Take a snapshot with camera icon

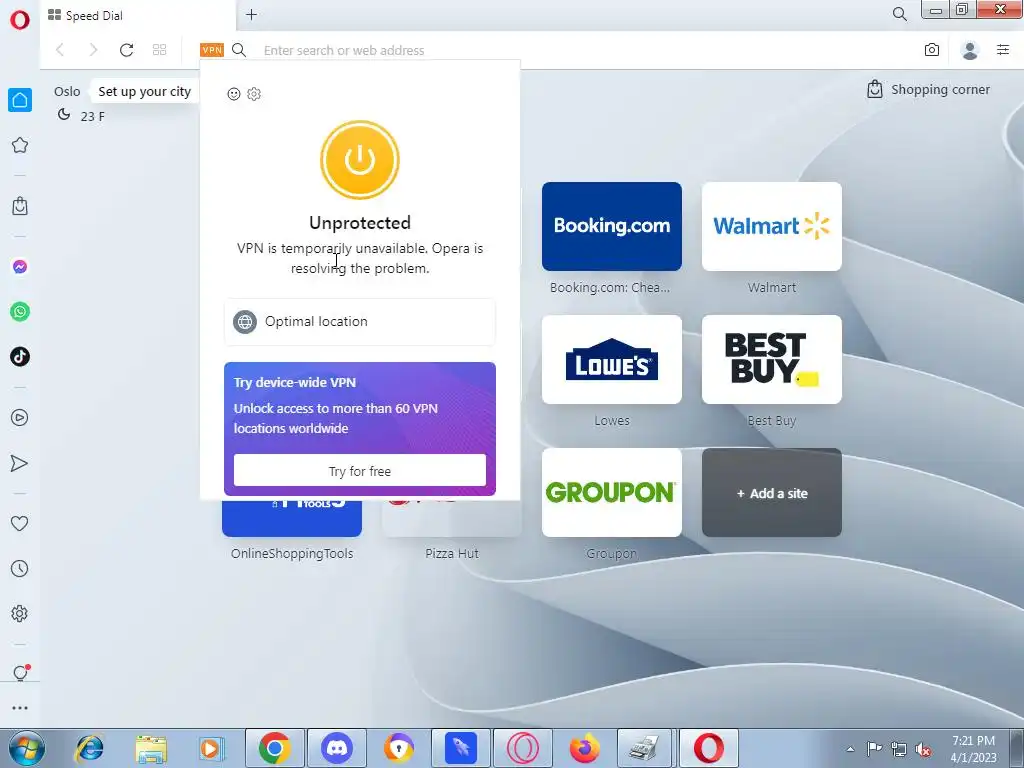pos(932,50)
